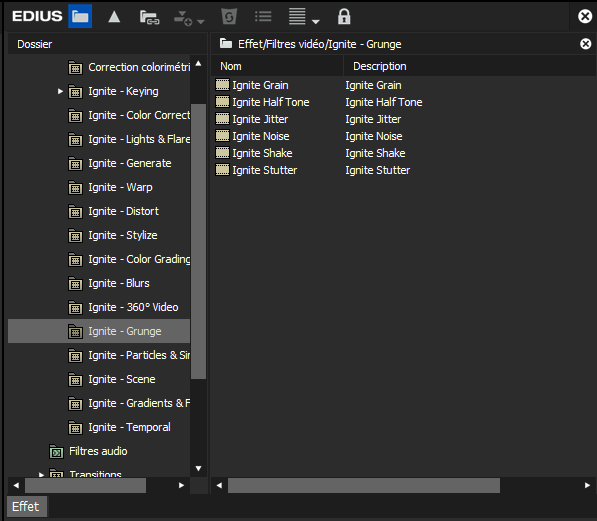
Task: Click the effect list horizontal scrollbar thumb
Action: pyautogui.click(x=364, y=485)
